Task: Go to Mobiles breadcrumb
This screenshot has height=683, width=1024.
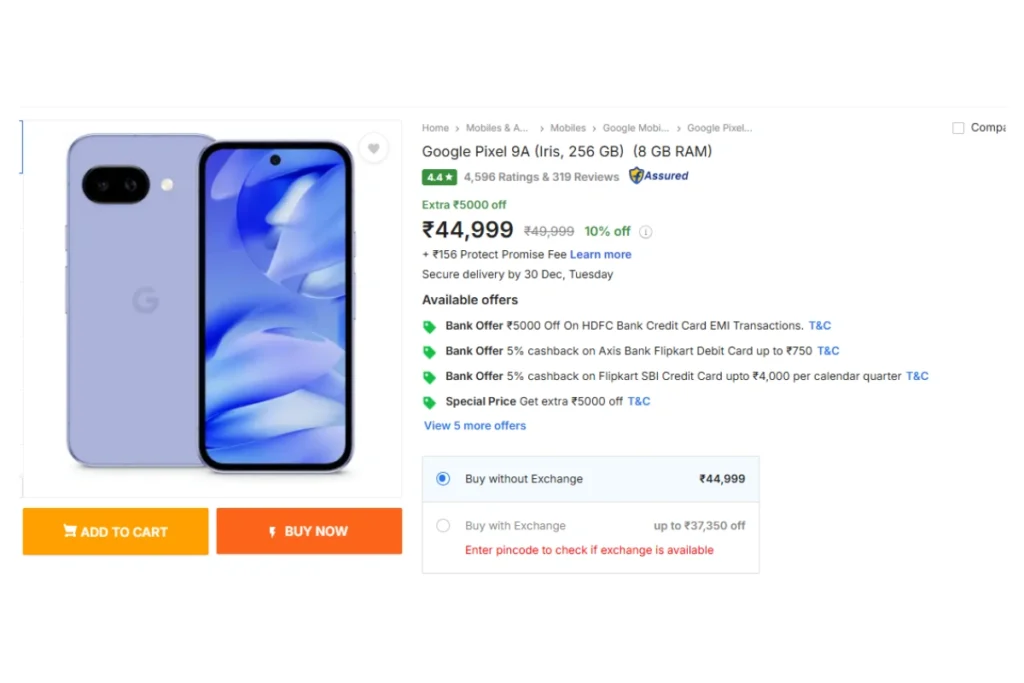Action: click(568, 128)
